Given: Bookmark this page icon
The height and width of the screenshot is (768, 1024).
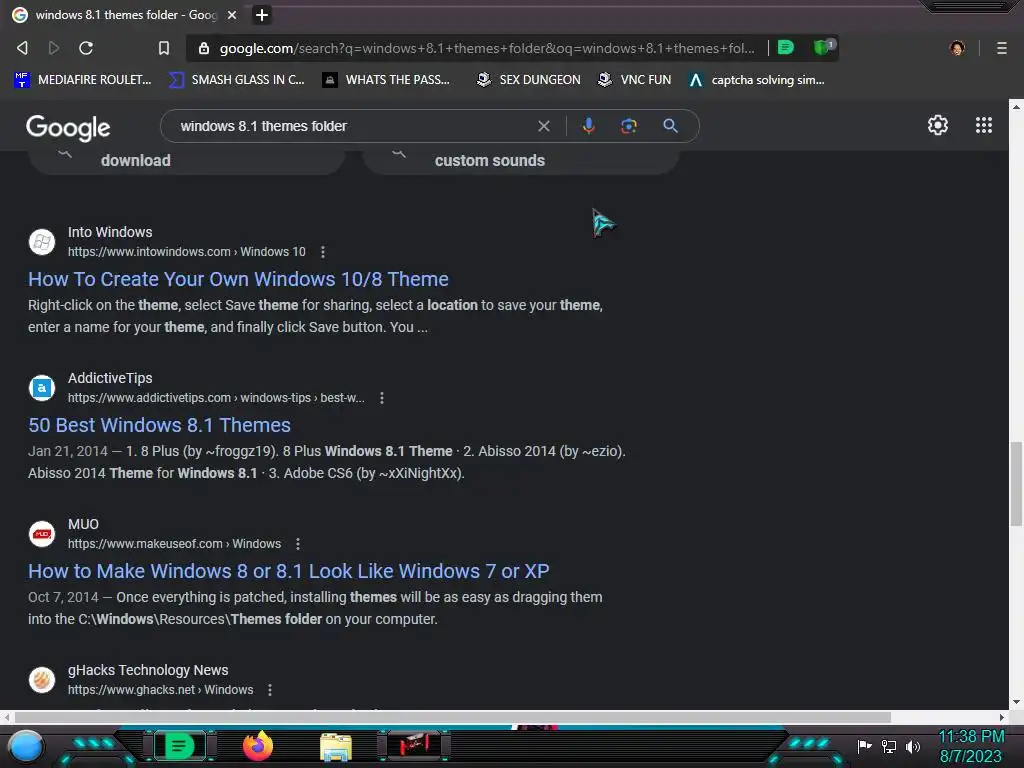Looking at the screenshot, I should click(x=164, y=48).
